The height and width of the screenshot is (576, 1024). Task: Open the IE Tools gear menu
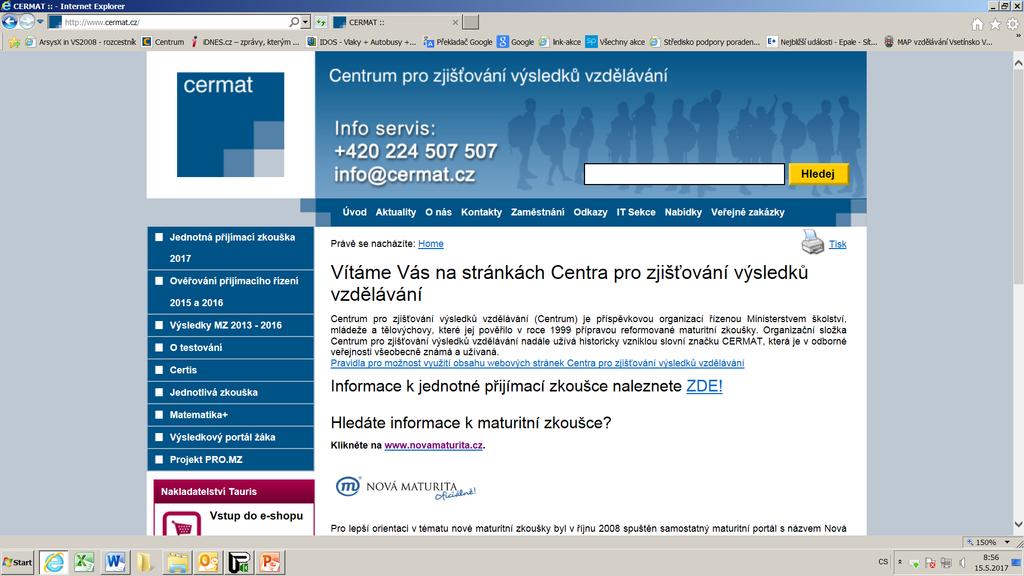(x=1012, y=24)
